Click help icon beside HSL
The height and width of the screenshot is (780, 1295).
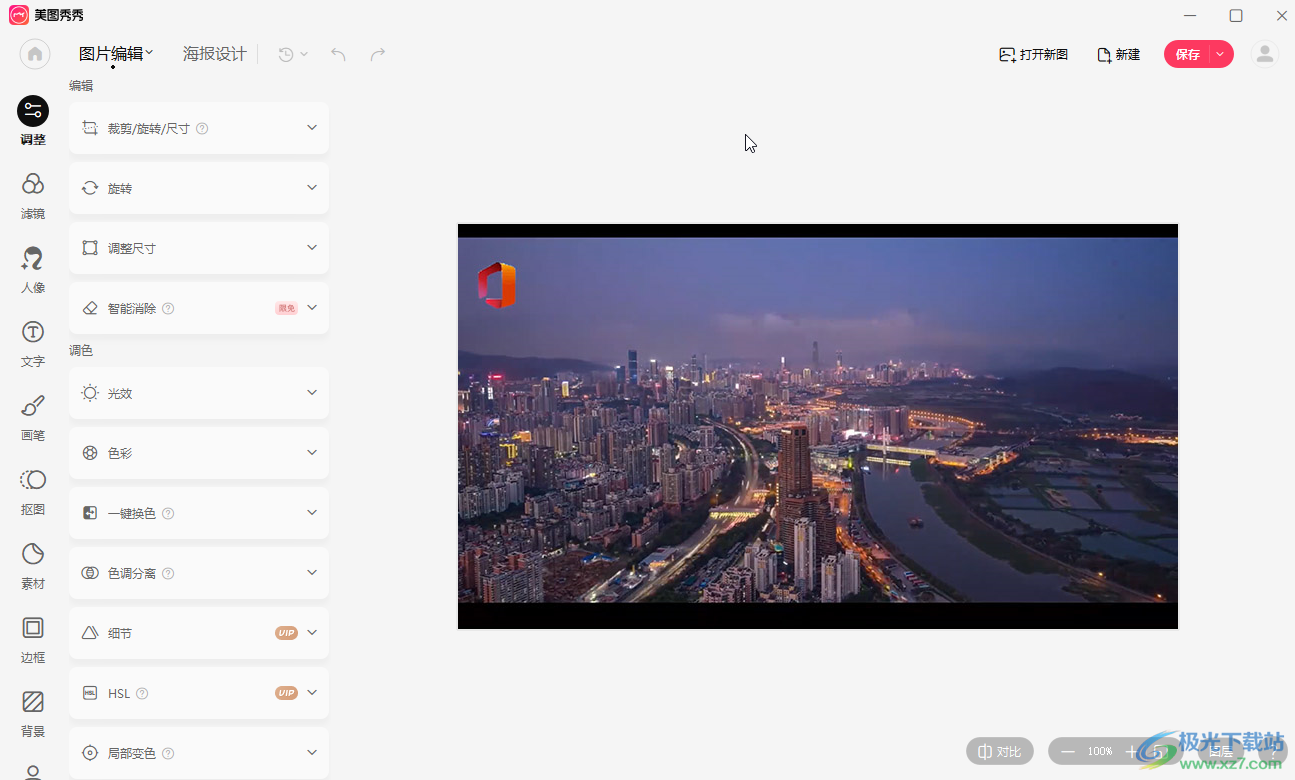coord(142,694)
